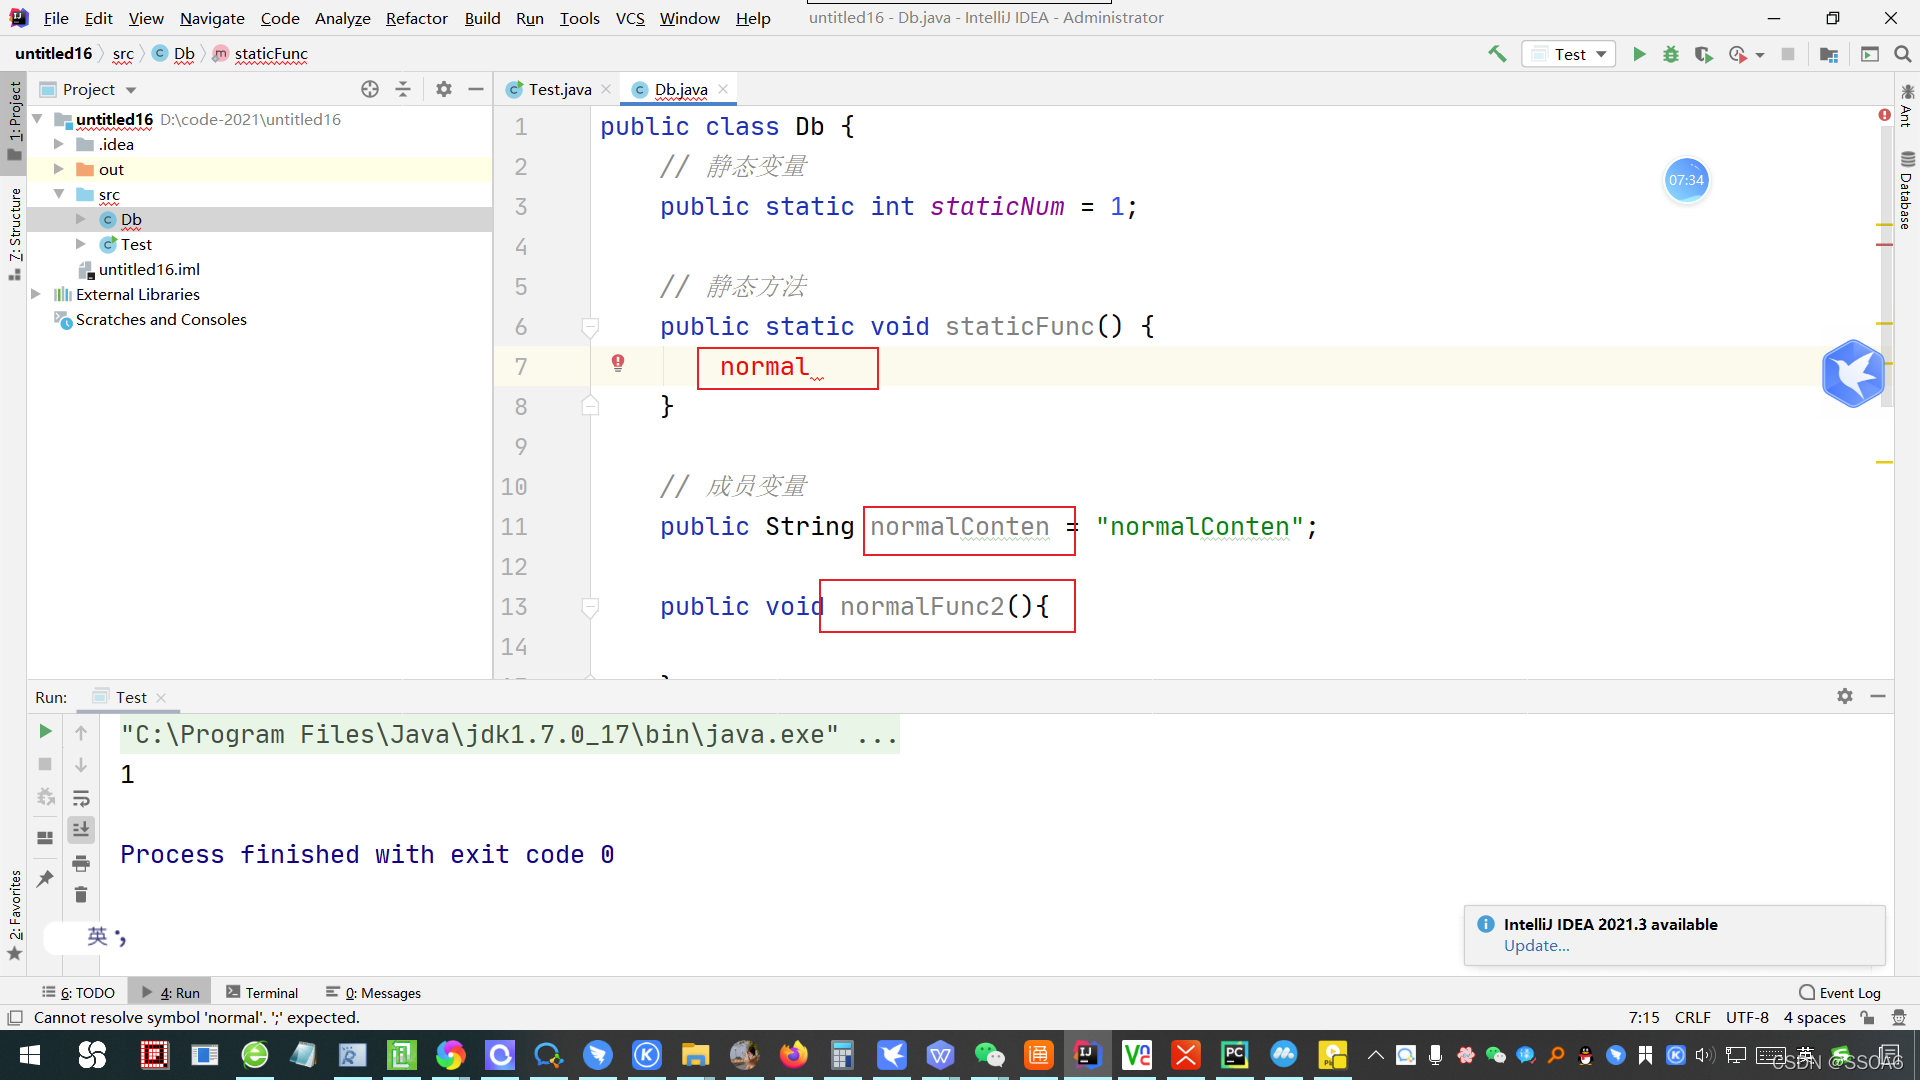Open Firefox from the taskbar

pos(794,1055)
